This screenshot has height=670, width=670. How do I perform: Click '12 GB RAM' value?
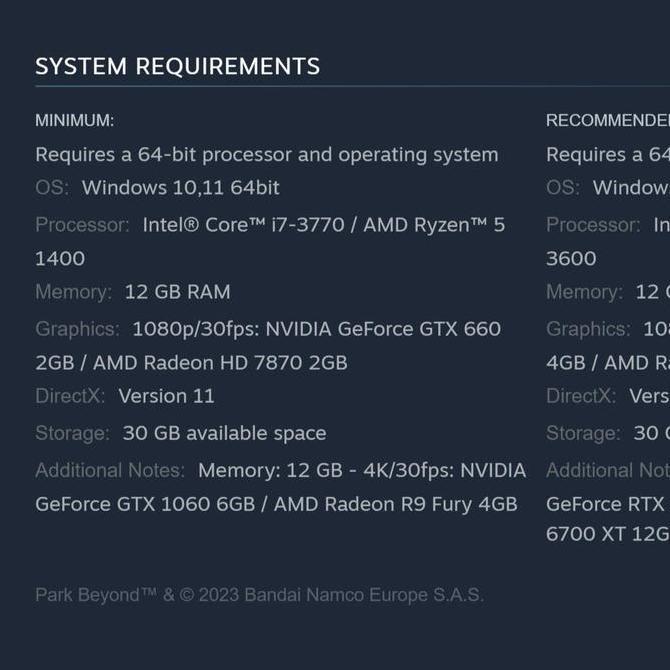(177, 292)
